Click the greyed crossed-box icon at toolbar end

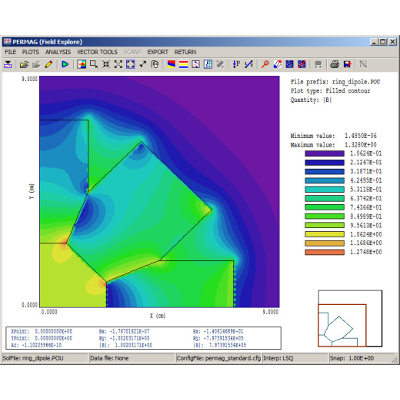click(x=363, y=64)
